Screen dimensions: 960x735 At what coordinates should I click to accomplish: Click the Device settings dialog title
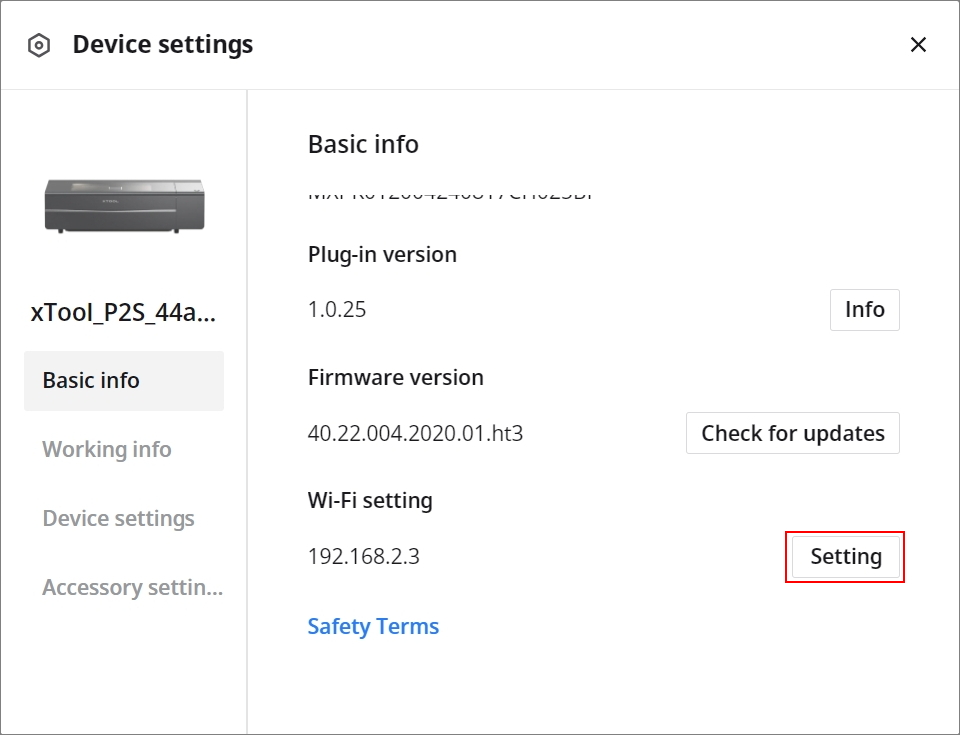click(x=162, y=45)
